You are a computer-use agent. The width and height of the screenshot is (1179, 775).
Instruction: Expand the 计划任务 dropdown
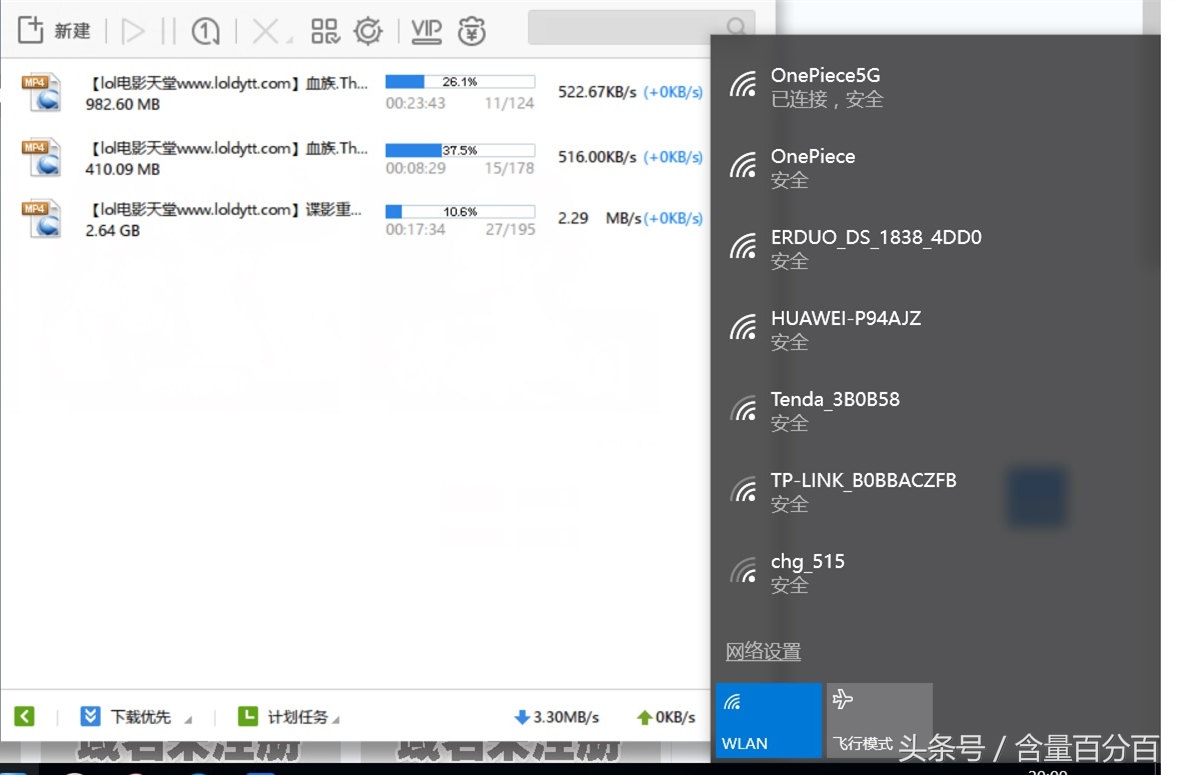click(x=289, y=717)
